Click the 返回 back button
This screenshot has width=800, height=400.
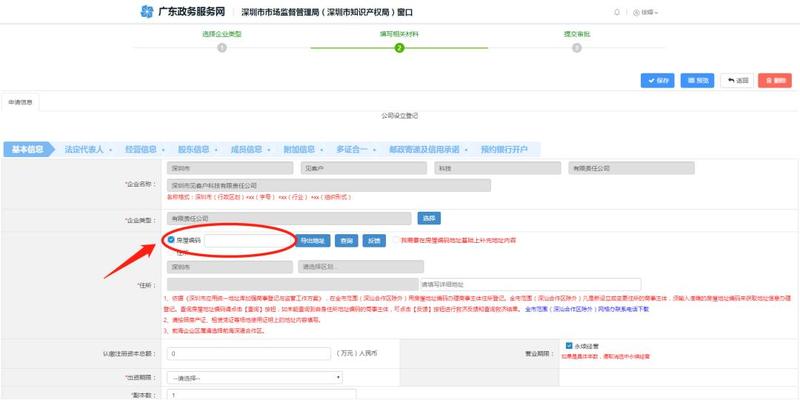737,80
